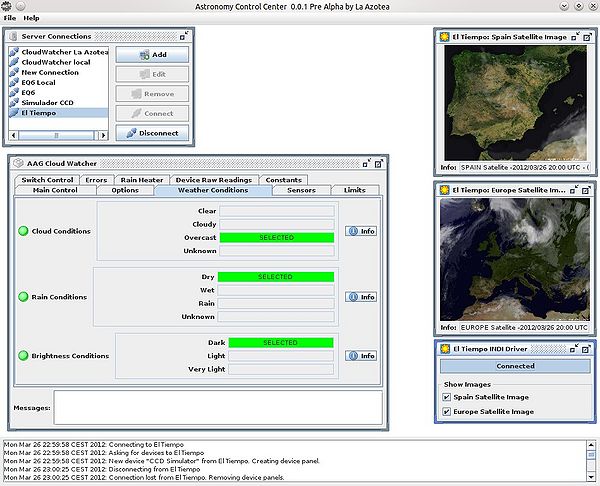600x486 pixels.
Task: Click the Europe satellite image thumbnail
Action: 515,260
